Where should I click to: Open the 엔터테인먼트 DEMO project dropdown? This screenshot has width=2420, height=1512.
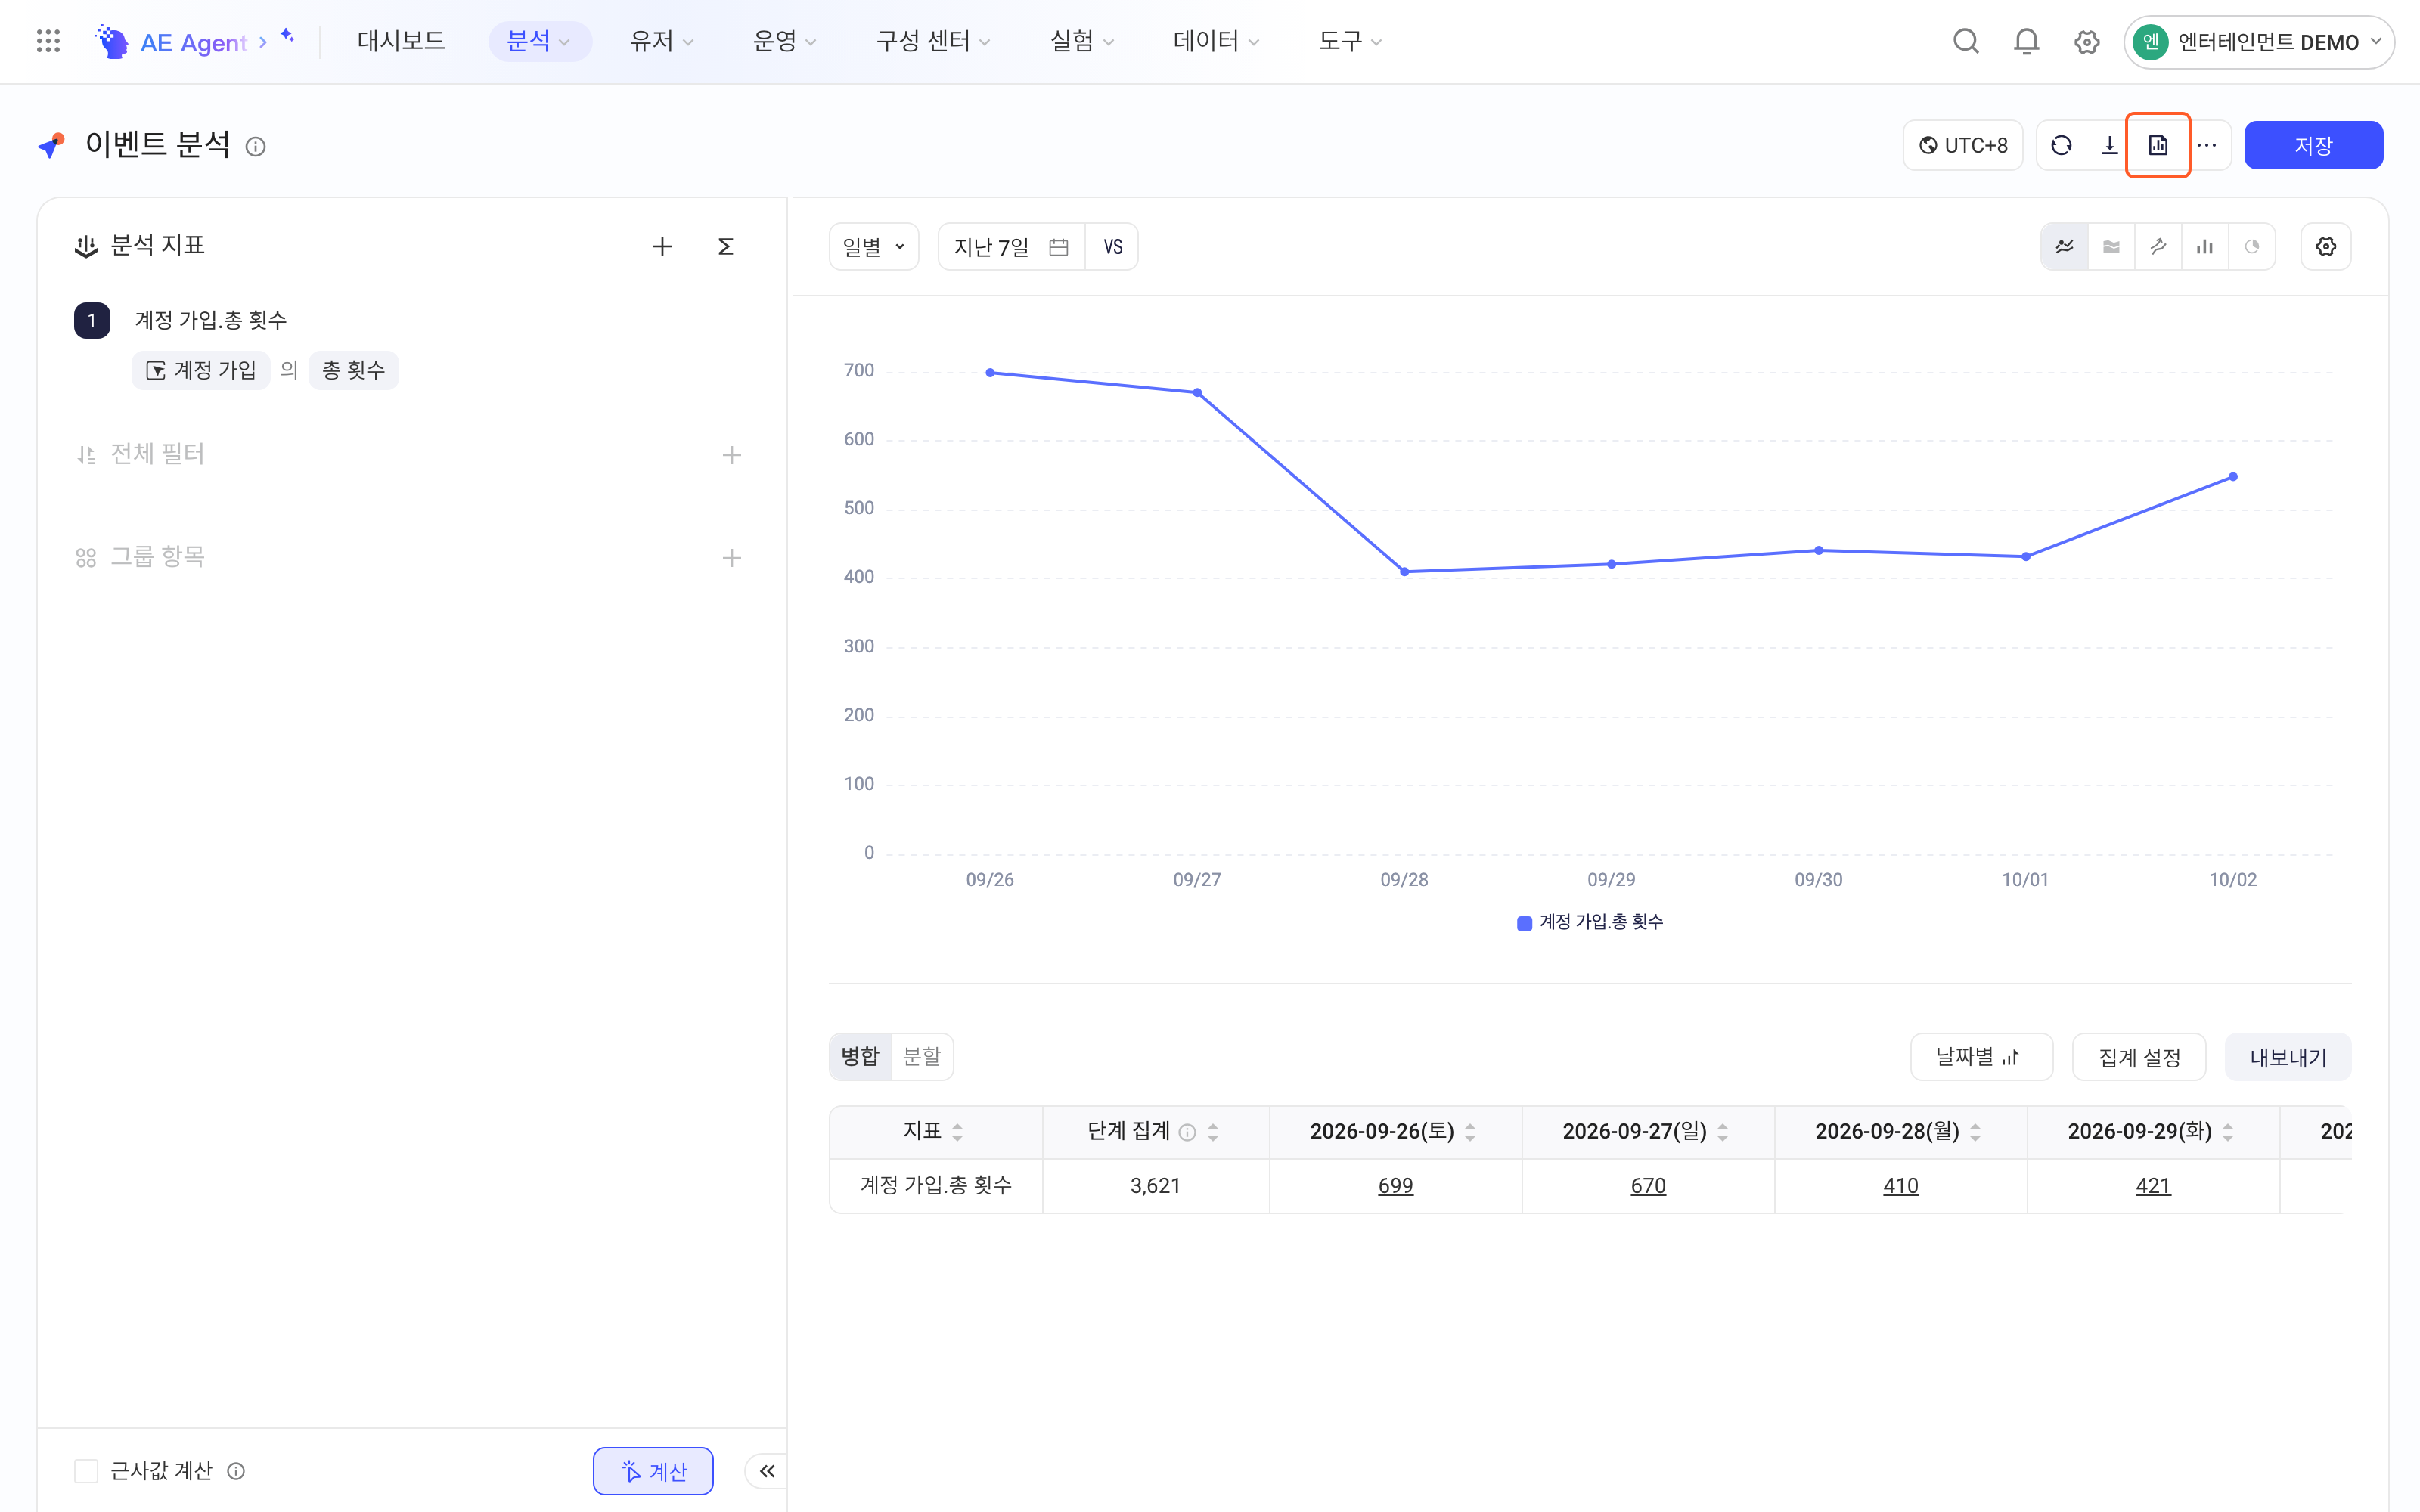(2259, 42)
